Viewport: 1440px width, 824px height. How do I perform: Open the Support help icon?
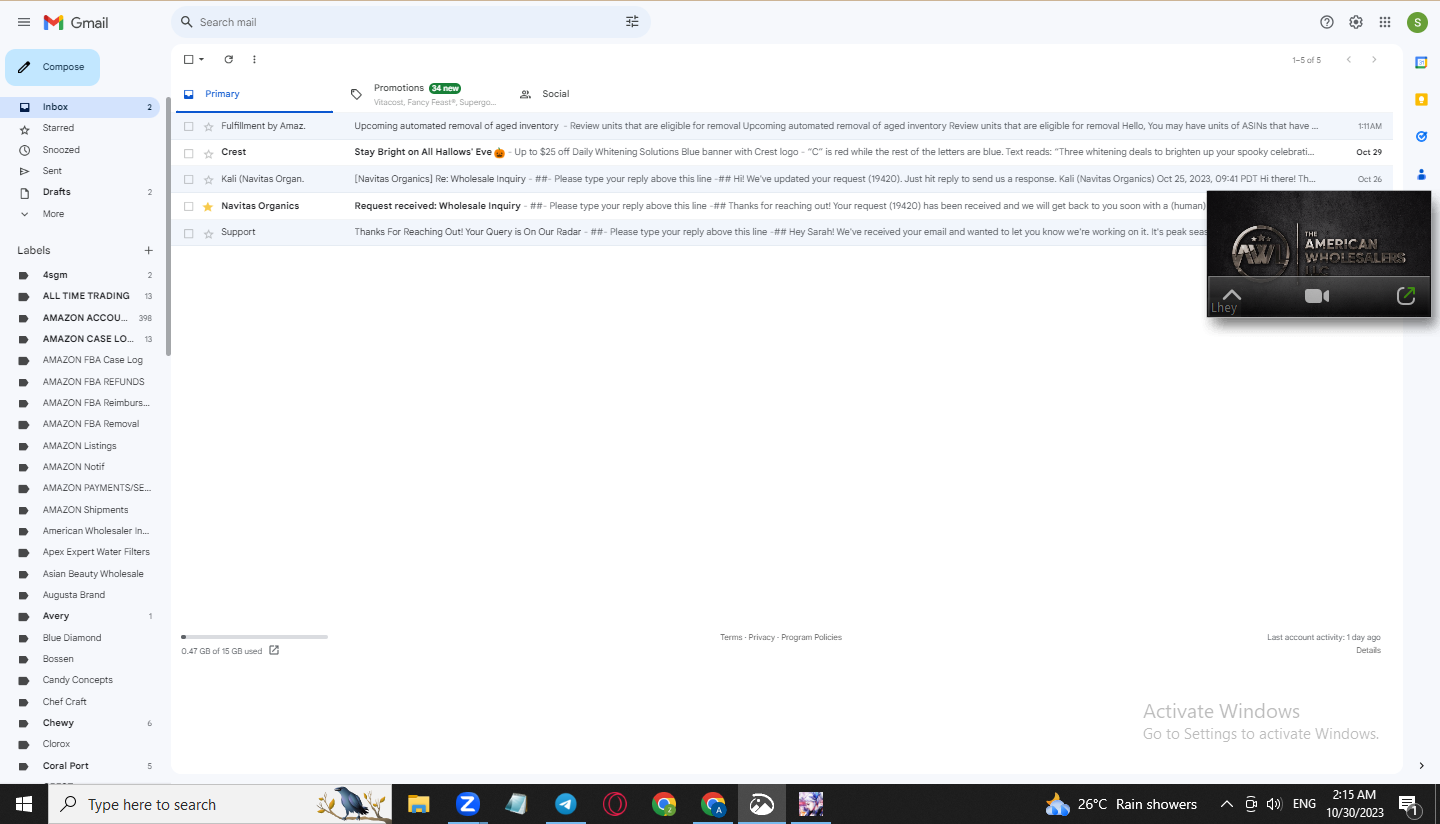click(1327, 22)
